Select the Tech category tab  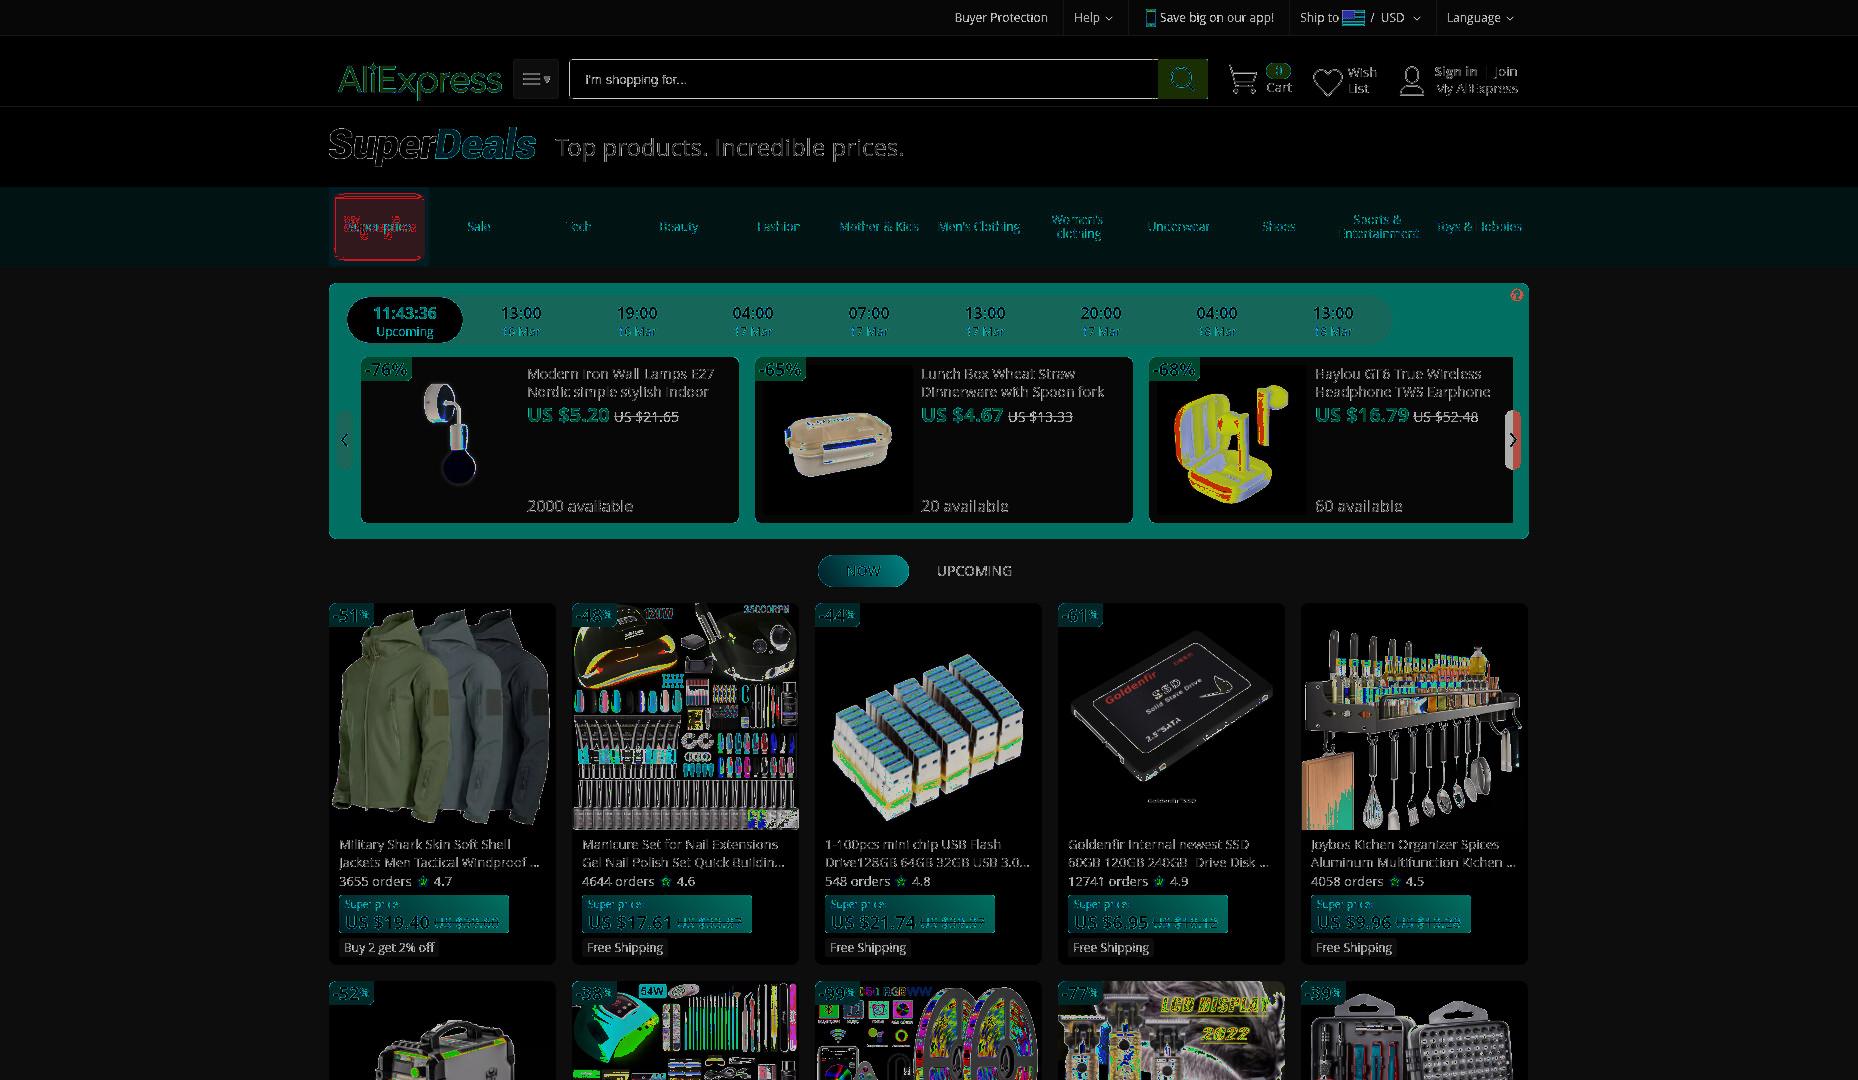[x=579, y=227]
